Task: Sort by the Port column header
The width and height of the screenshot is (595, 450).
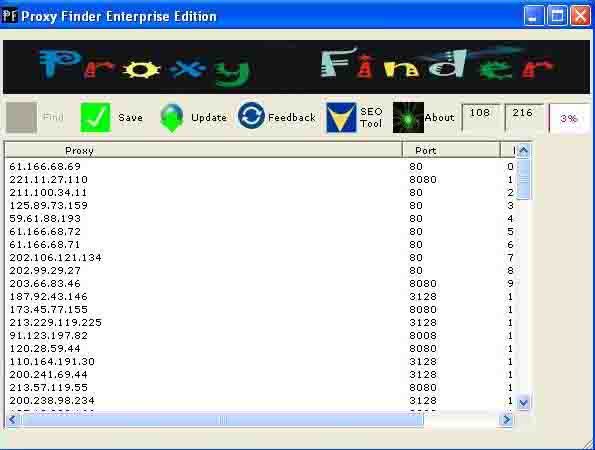Action: click(x=451, y=150)
